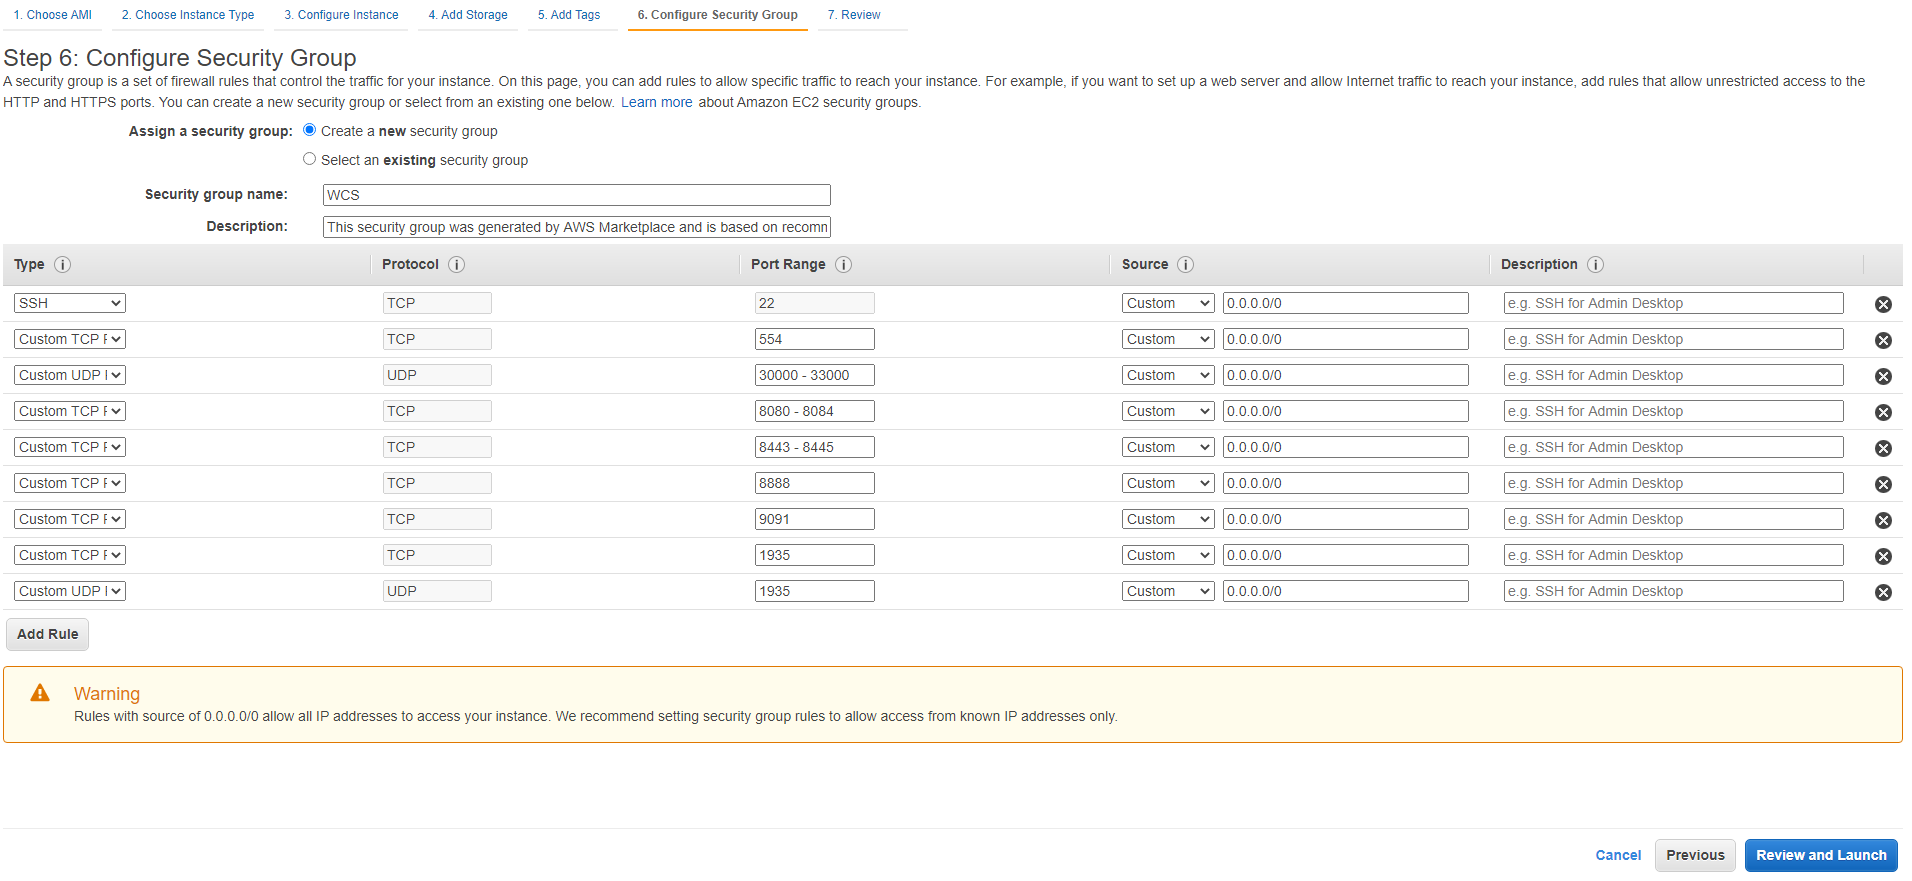Open the SSH type dropdown
This screenshot has height=881, width=1912.
click(70, 303)
